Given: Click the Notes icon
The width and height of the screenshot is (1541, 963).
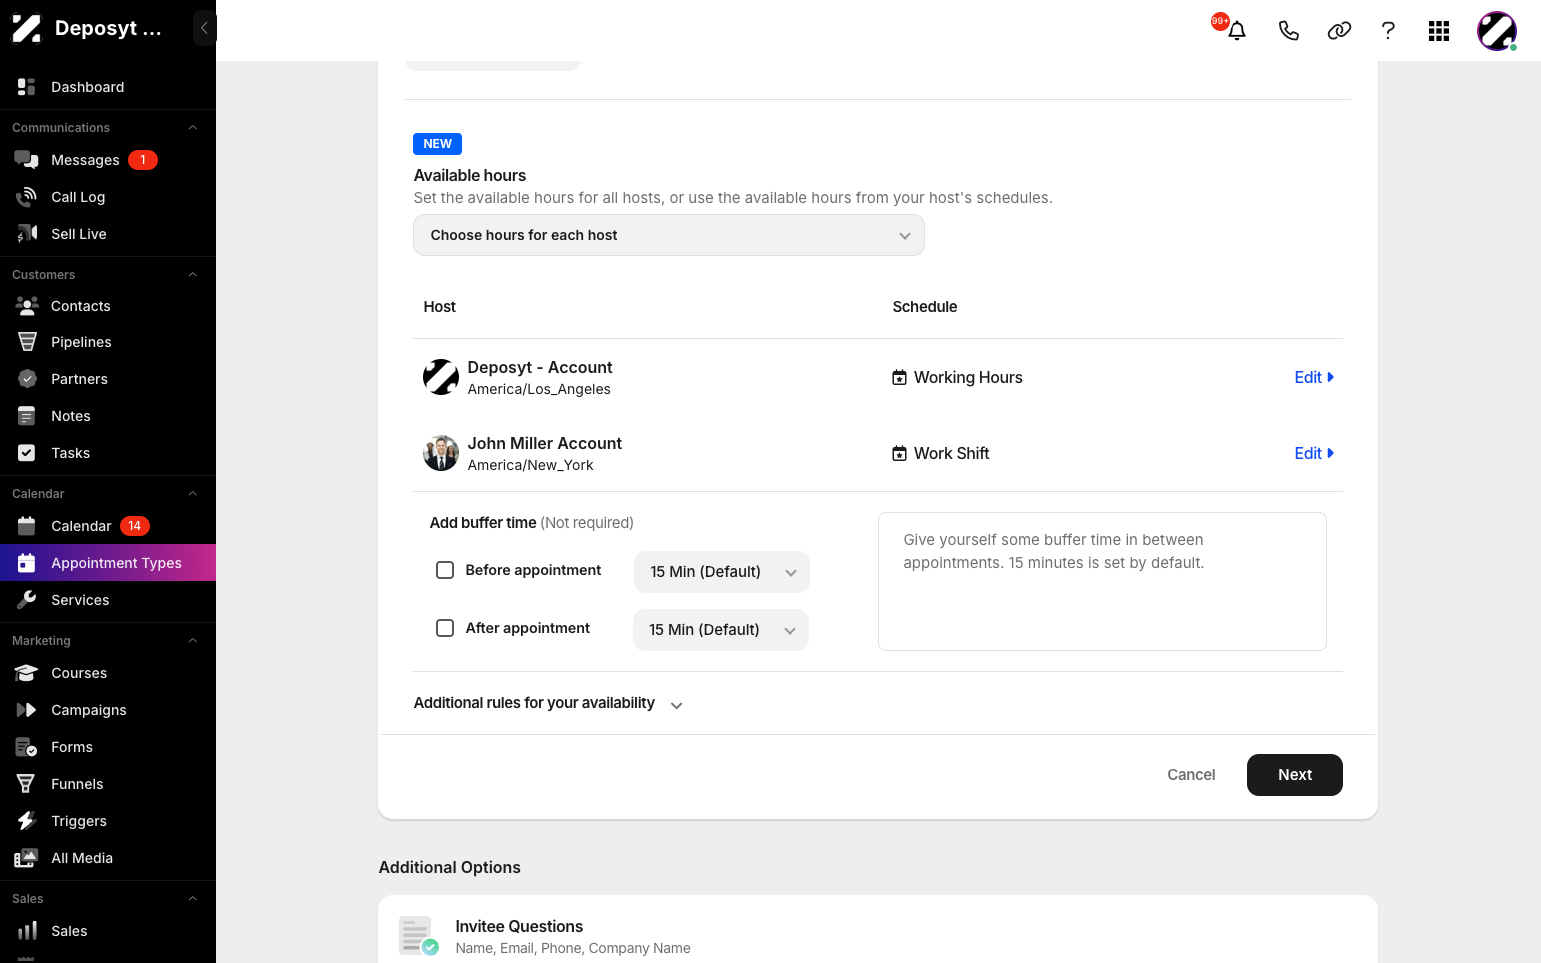Looking at the screenshot, I should click(27, 416).
